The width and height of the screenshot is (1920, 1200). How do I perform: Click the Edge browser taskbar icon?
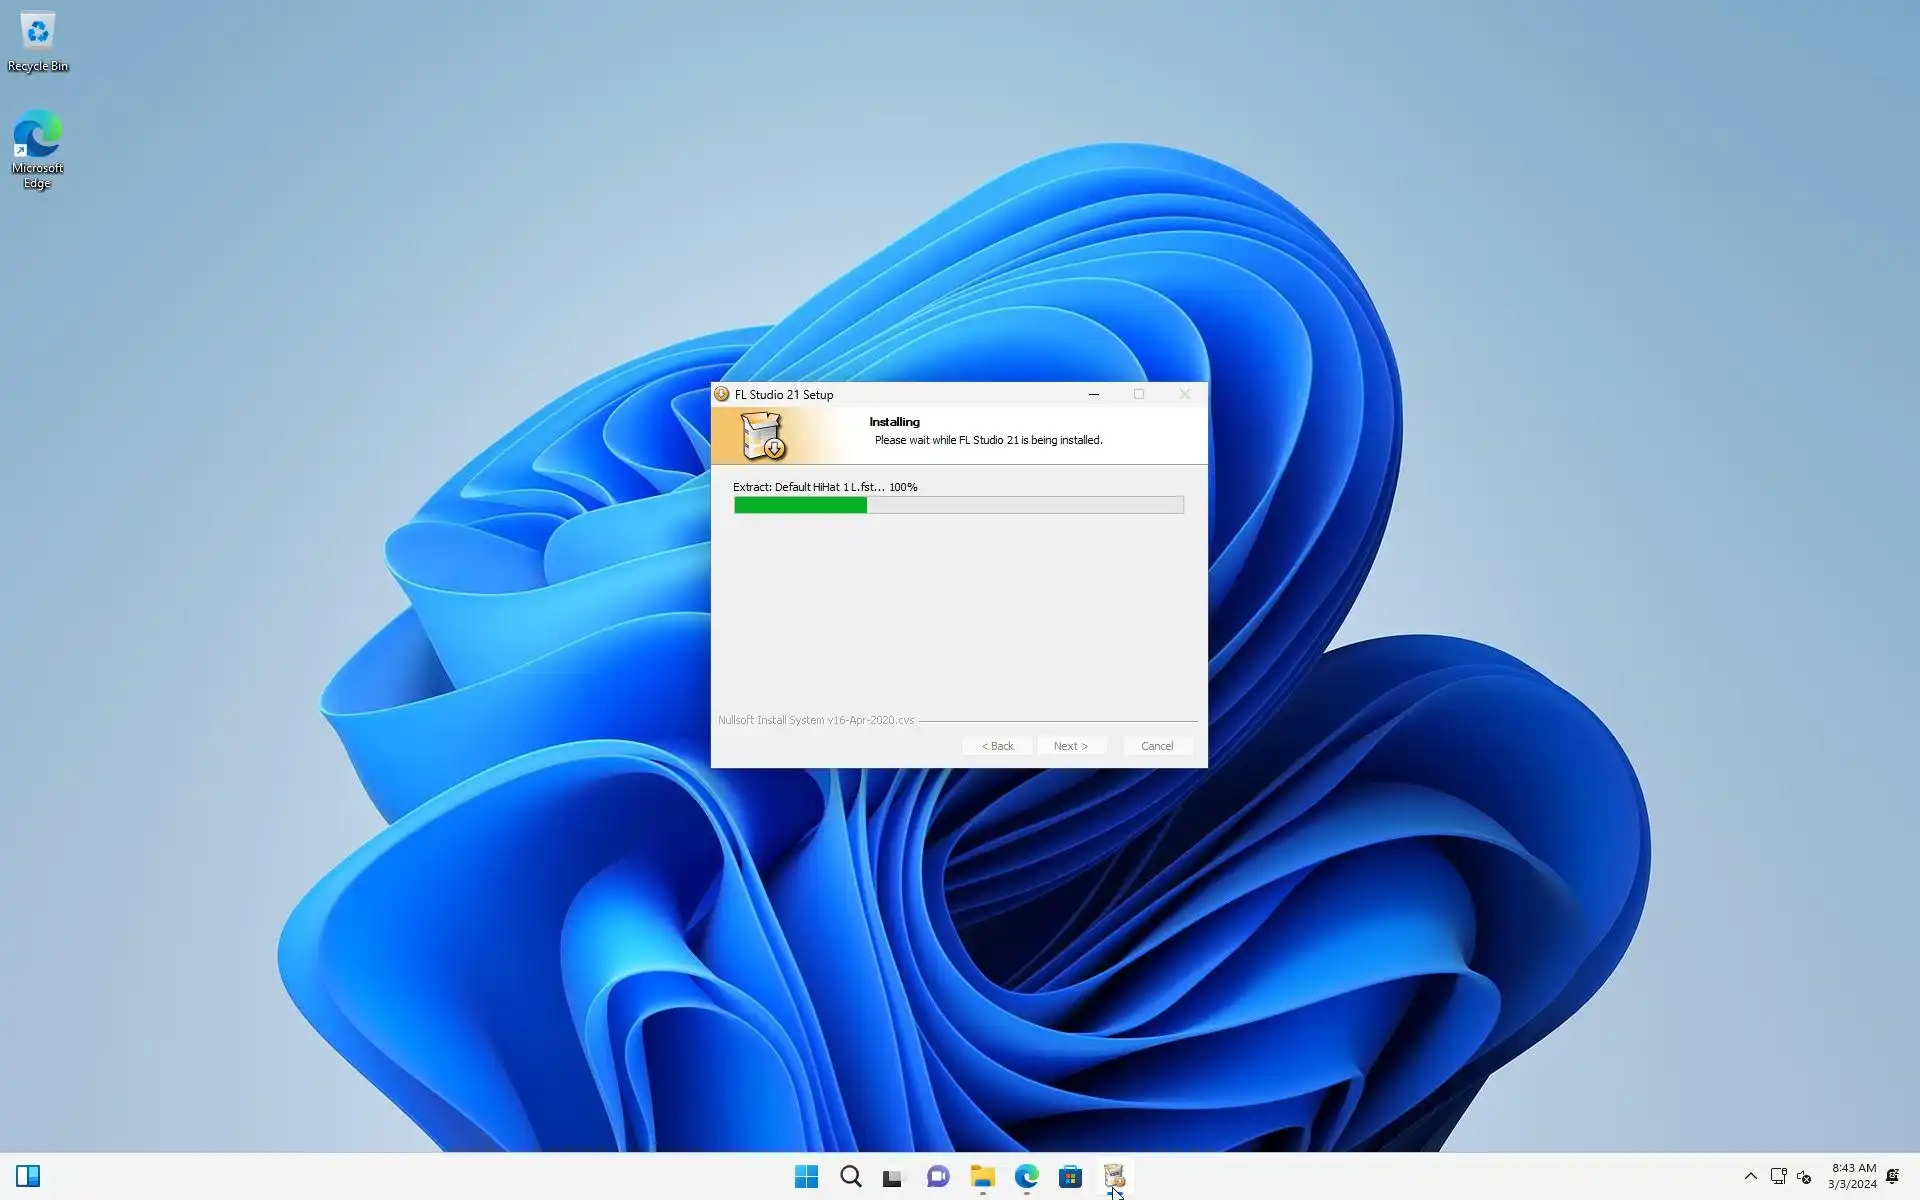coord(1026,1176)
